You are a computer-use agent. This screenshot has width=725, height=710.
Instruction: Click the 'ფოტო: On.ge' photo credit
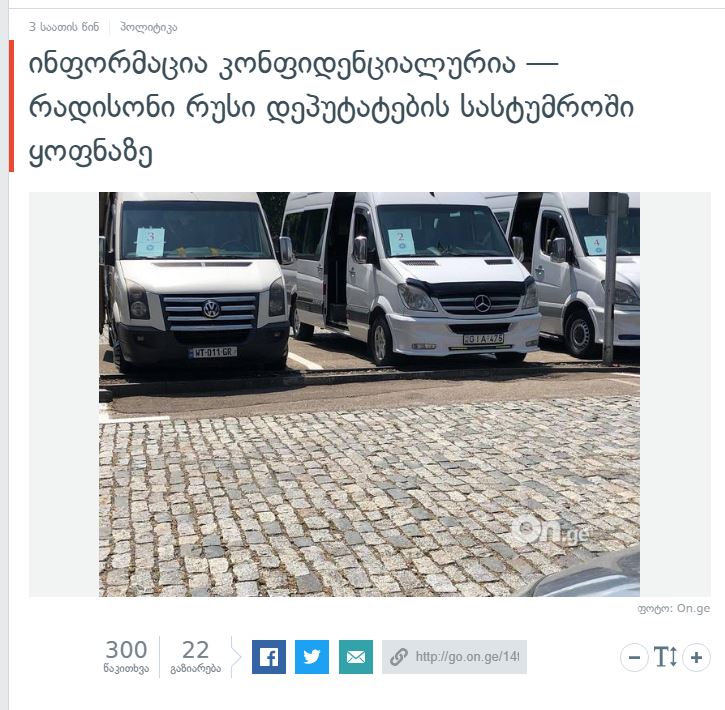point(674,608)
